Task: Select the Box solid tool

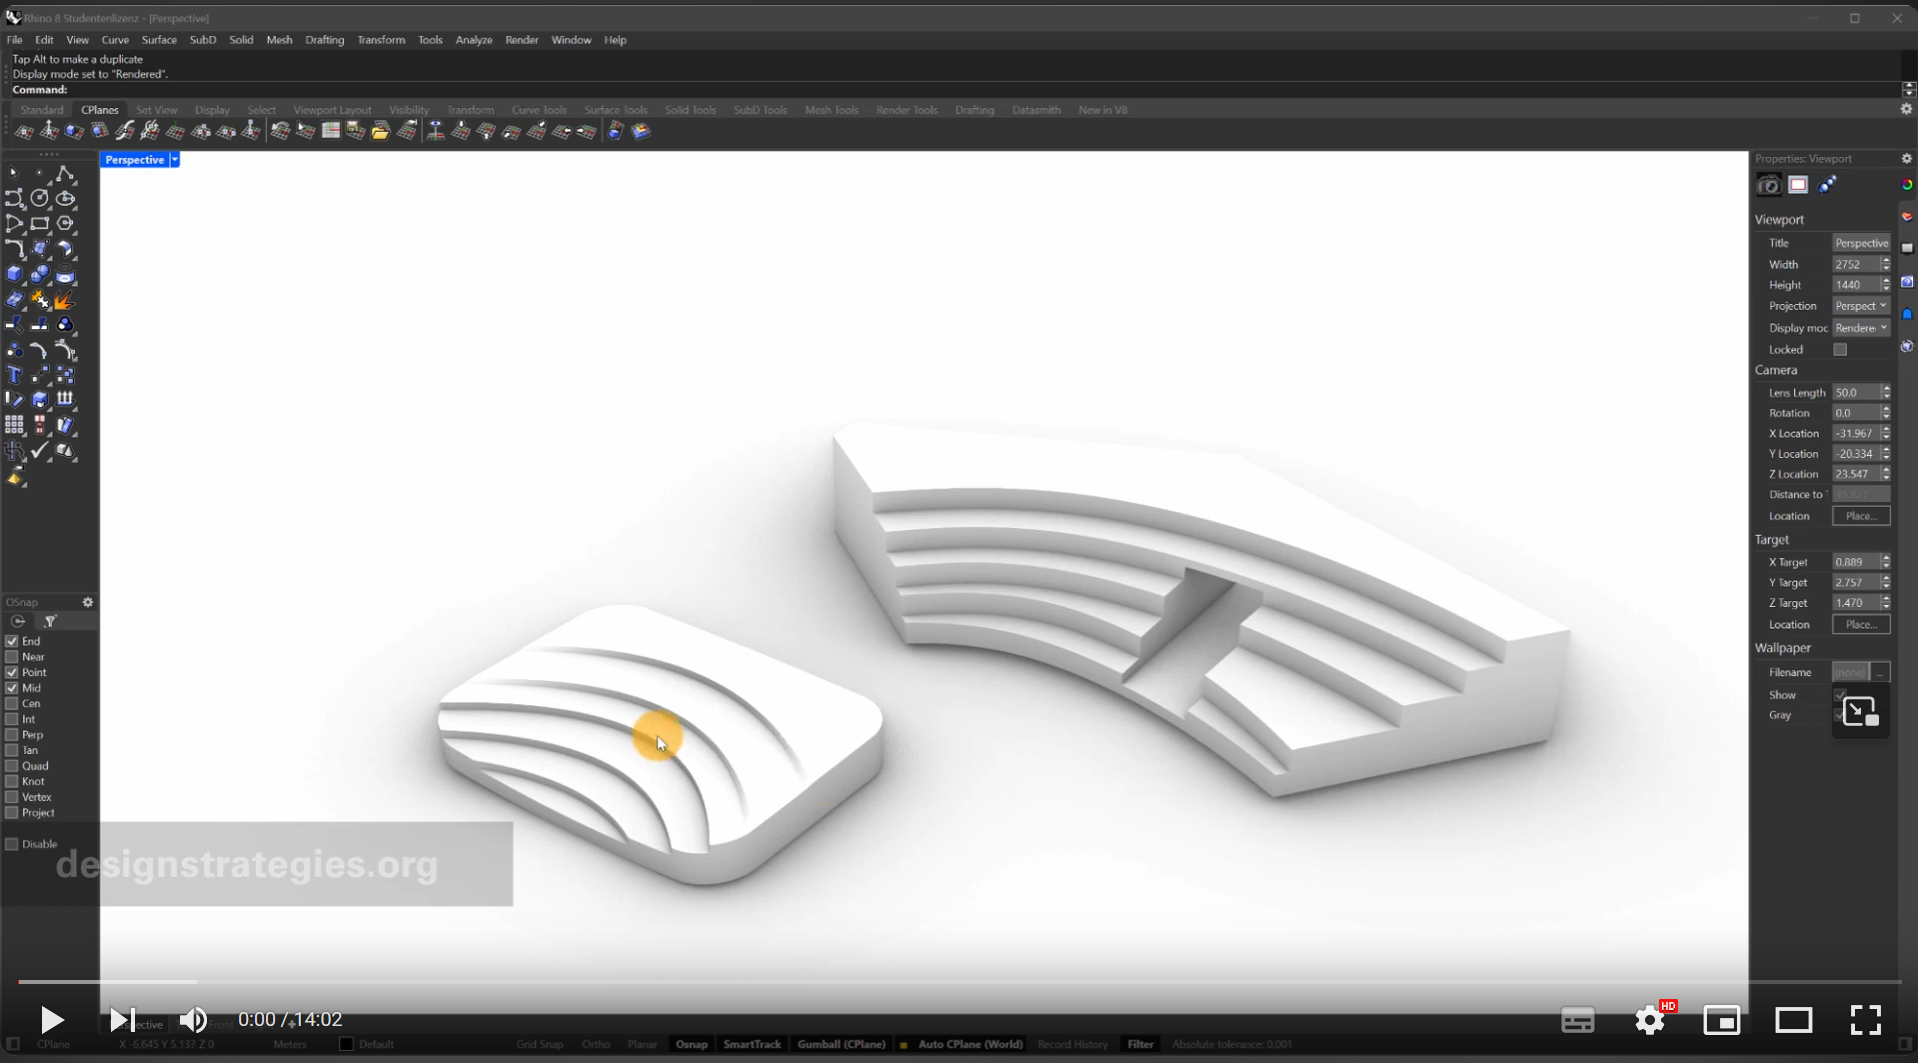Action: pyautogui.click(x=14, y=274)
